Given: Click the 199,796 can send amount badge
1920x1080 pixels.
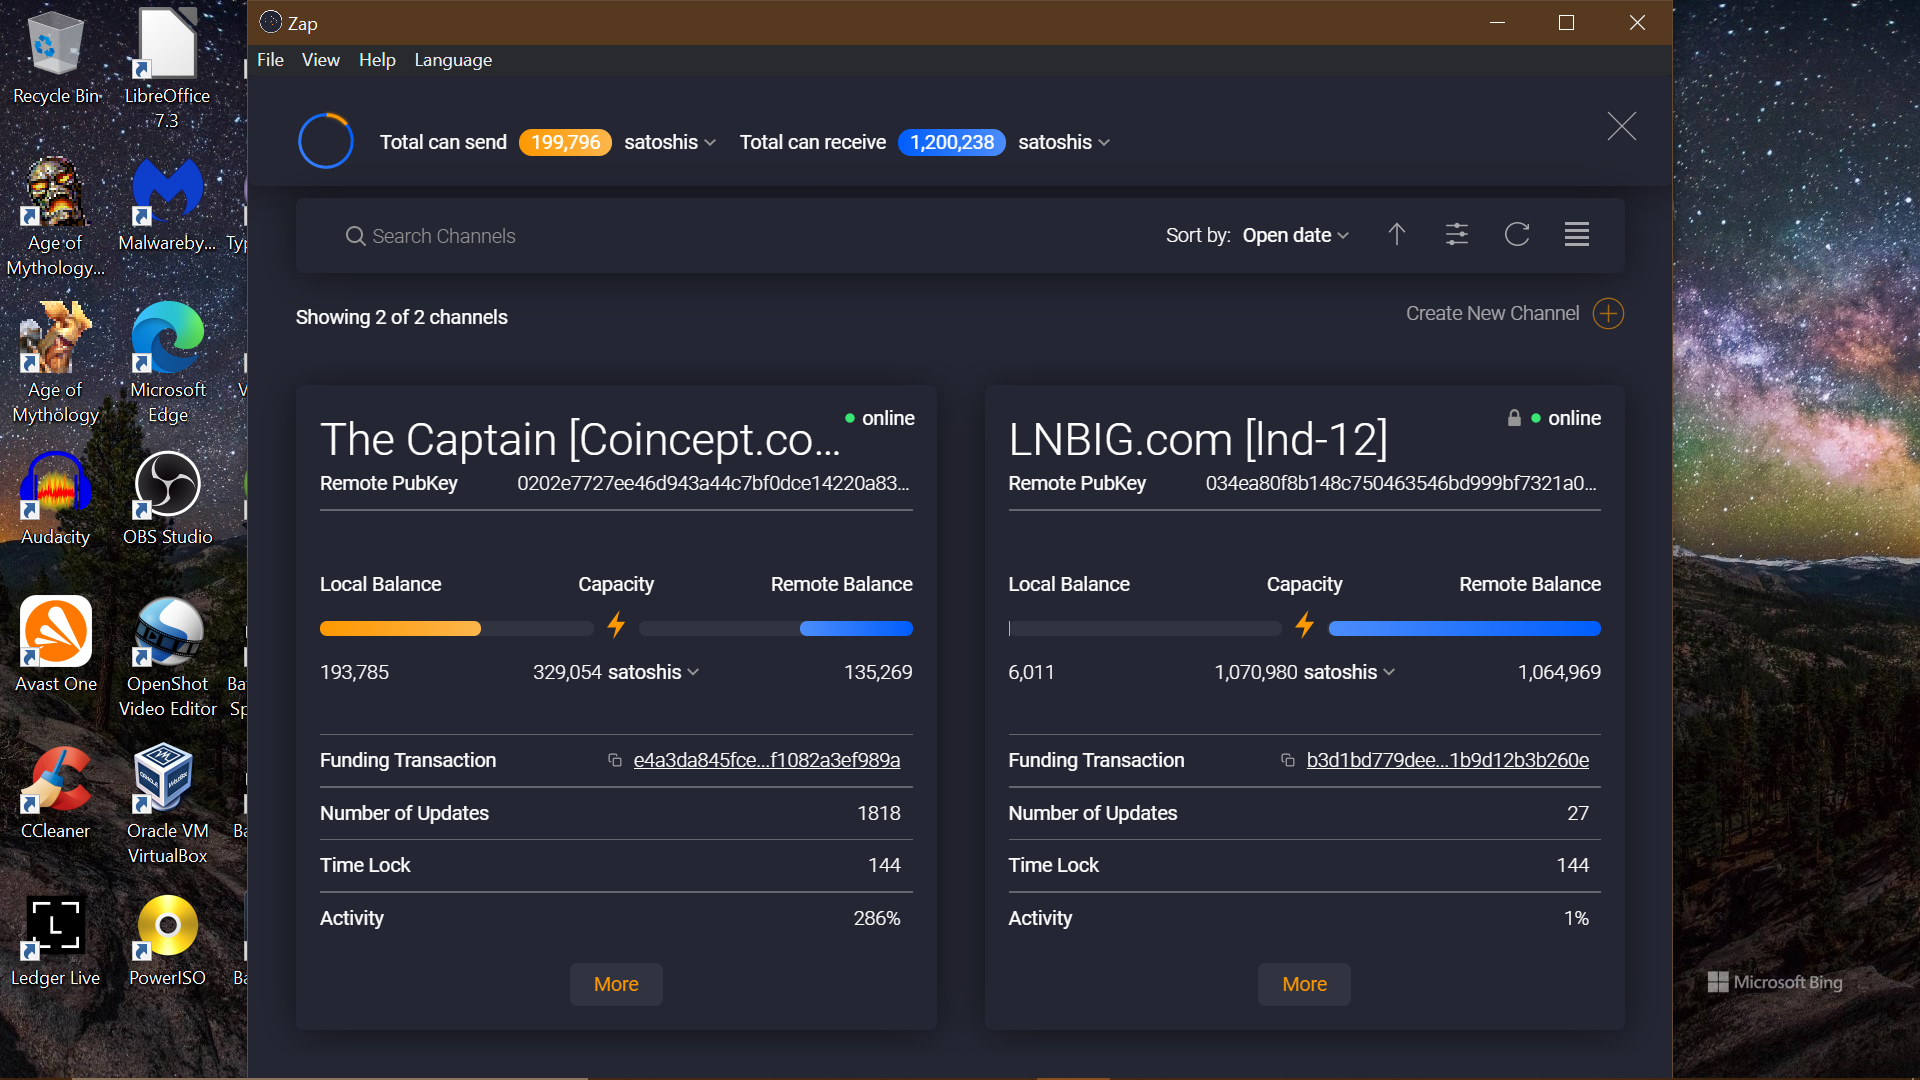Looking at the screenshot, I should pyautogui.click(x=565, y=142).
